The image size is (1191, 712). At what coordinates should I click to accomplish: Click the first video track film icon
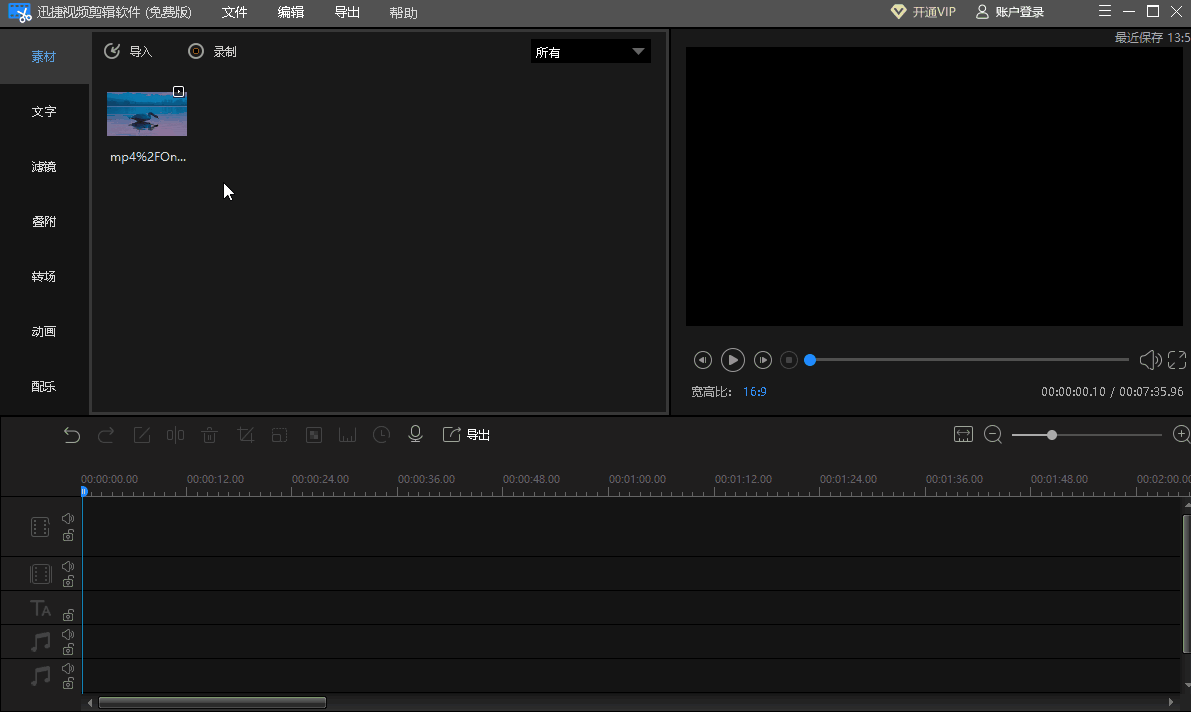[40, 527]
